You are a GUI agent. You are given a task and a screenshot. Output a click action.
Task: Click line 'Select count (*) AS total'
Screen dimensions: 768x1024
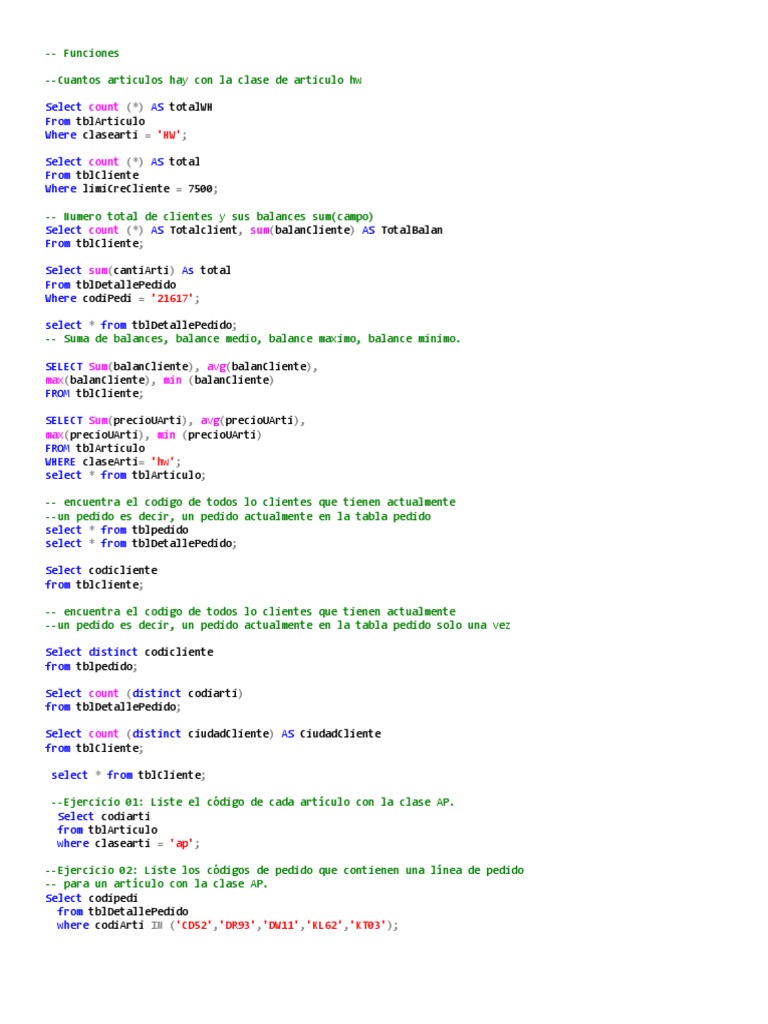[123, 161]
